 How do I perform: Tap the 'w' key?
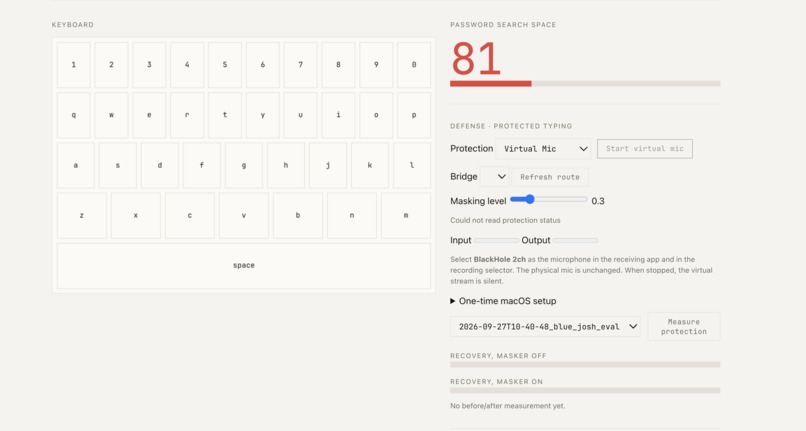112,115
